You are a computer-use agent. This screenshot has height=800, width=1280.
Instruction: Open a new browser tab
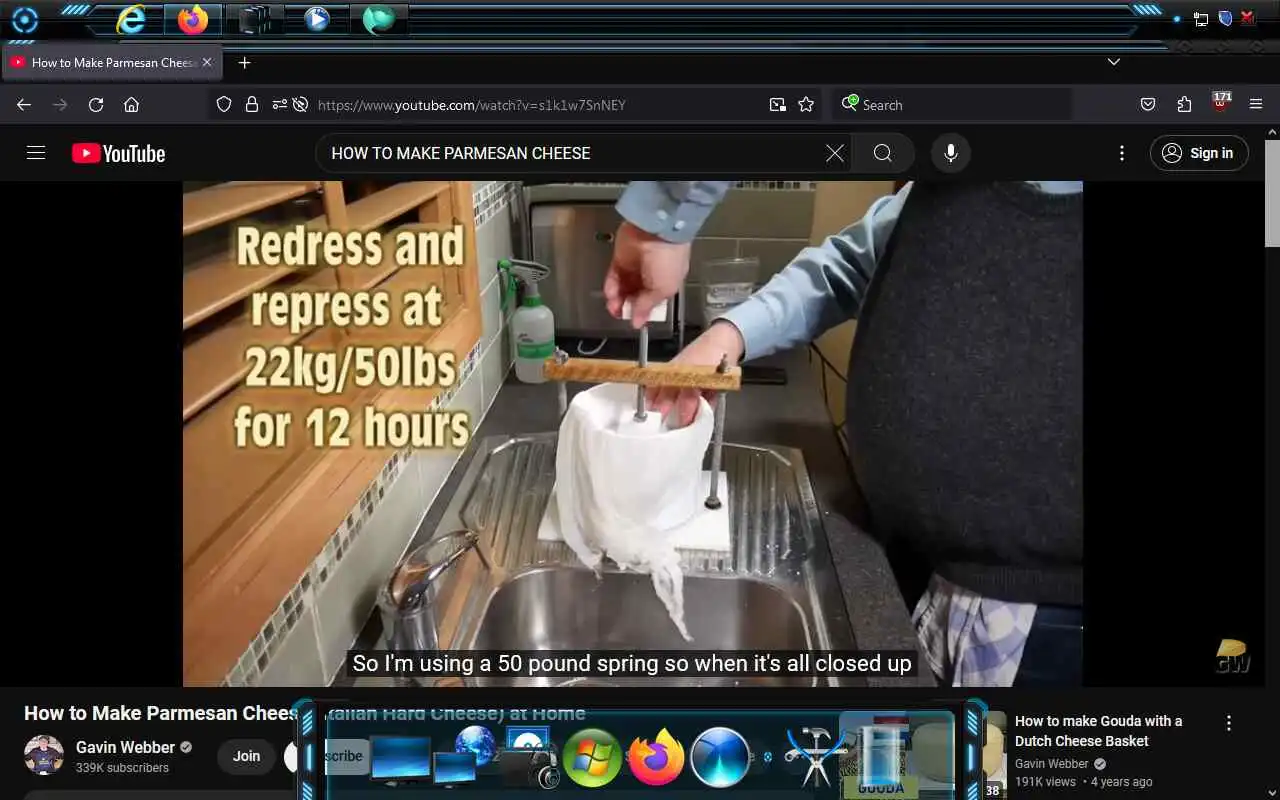pyautogui.click(x=244, y=62)
